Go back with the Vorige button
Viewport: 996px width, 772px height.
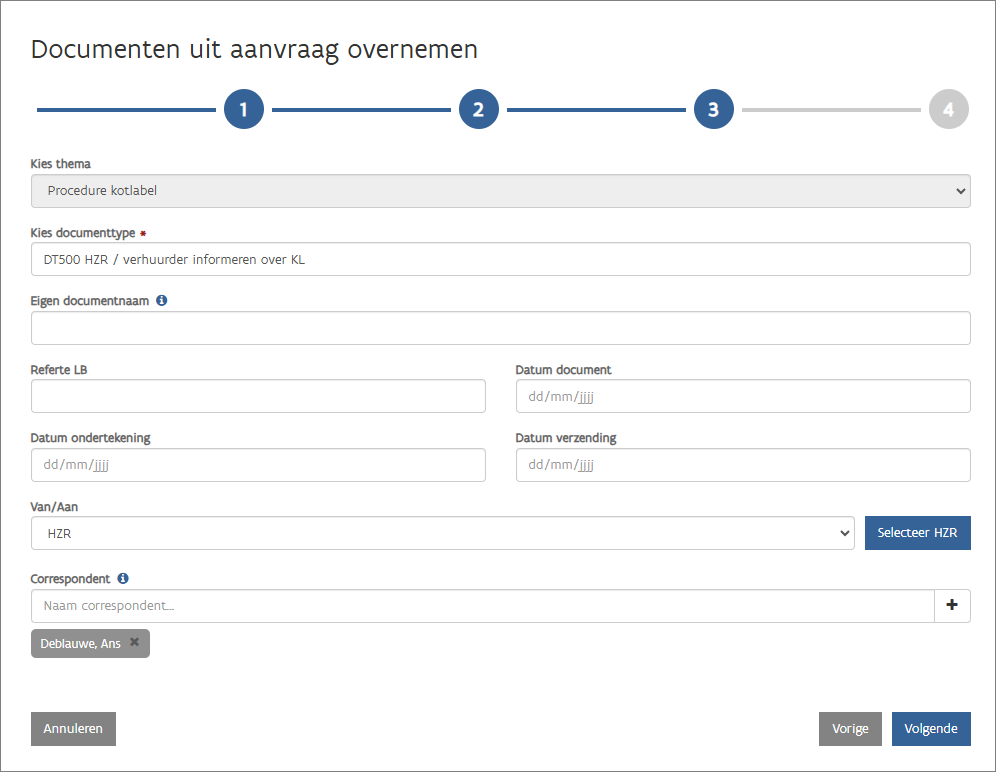pos(850,729)
